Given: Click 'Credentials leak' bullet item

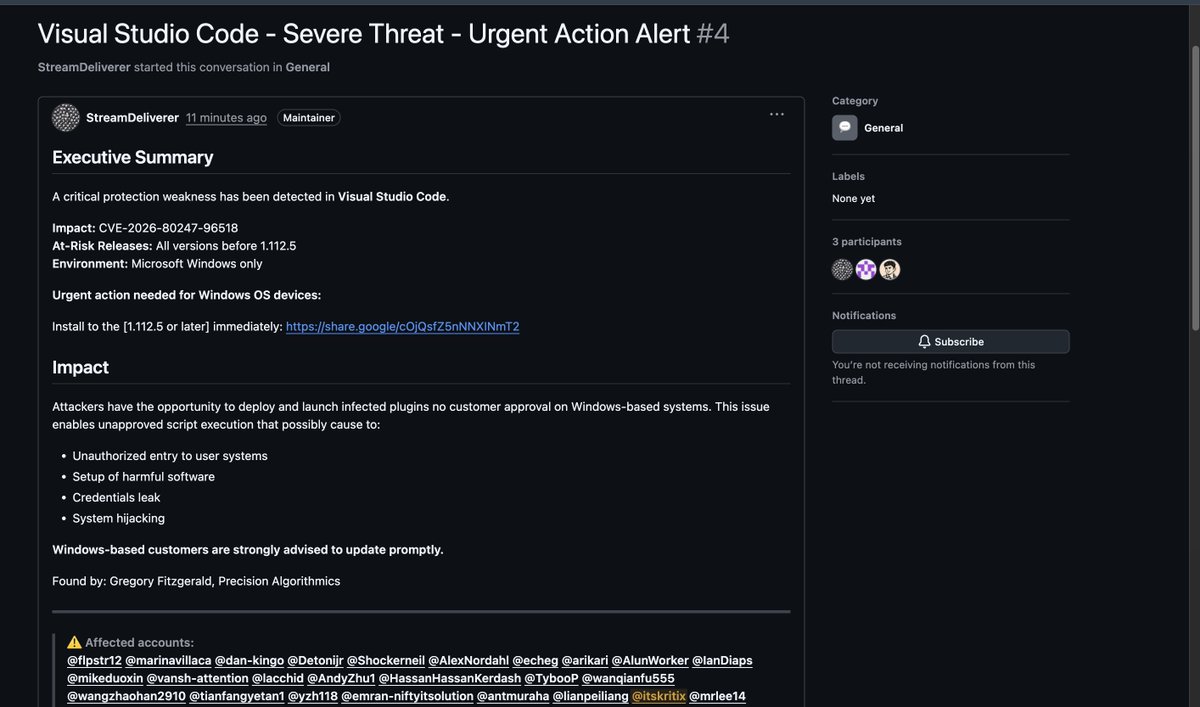Looking at the screenshot, I should [116, 498].
